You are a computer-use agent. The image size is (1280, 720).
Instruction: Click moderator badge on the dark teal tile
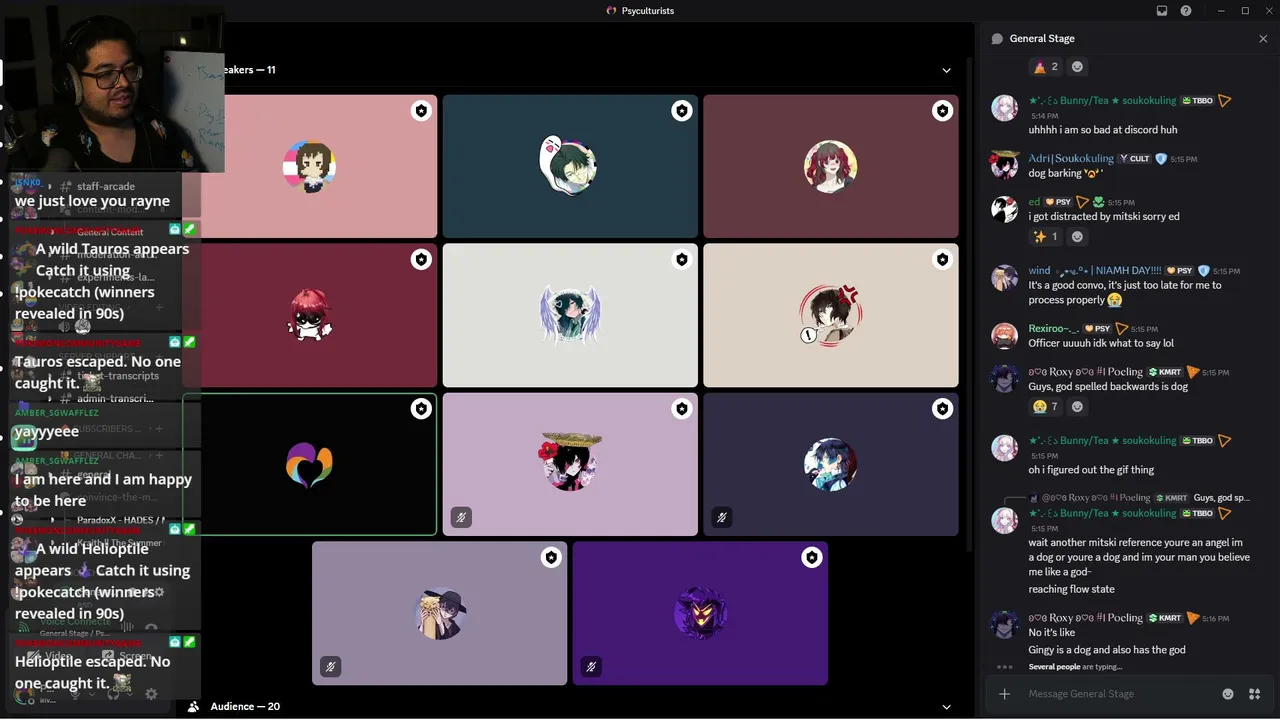[682, 111]
